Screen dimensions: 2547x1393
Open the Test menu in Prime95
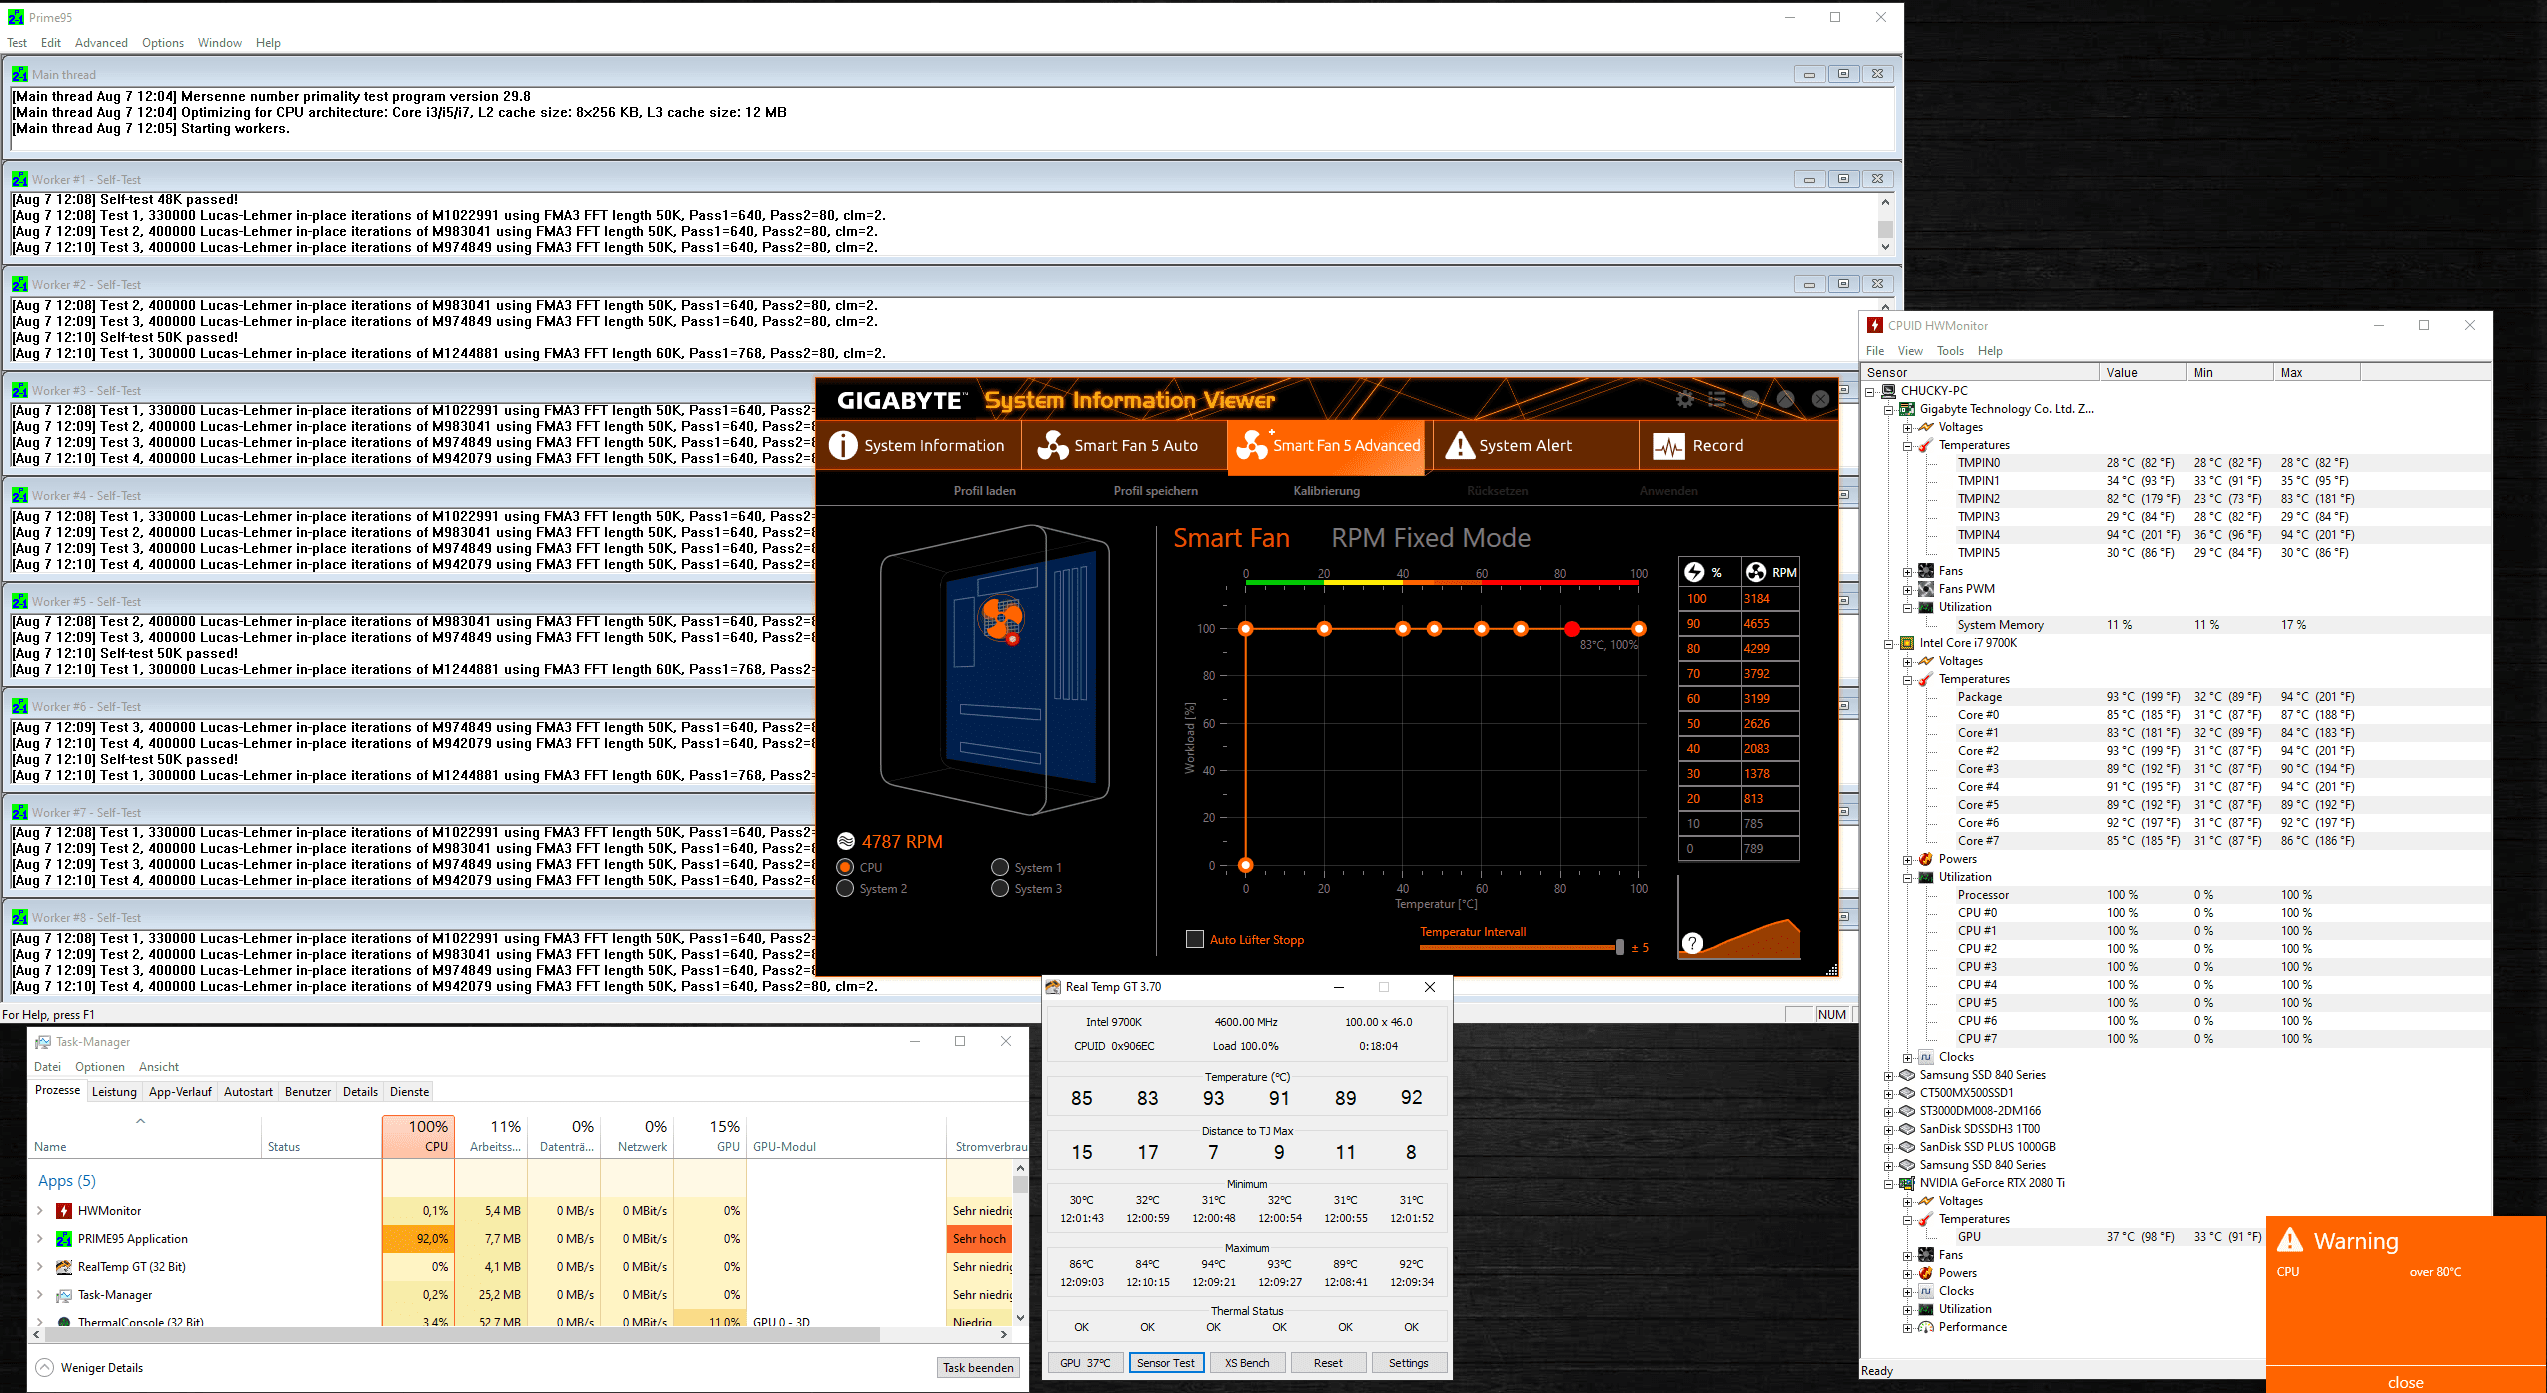tap(17, 43)
